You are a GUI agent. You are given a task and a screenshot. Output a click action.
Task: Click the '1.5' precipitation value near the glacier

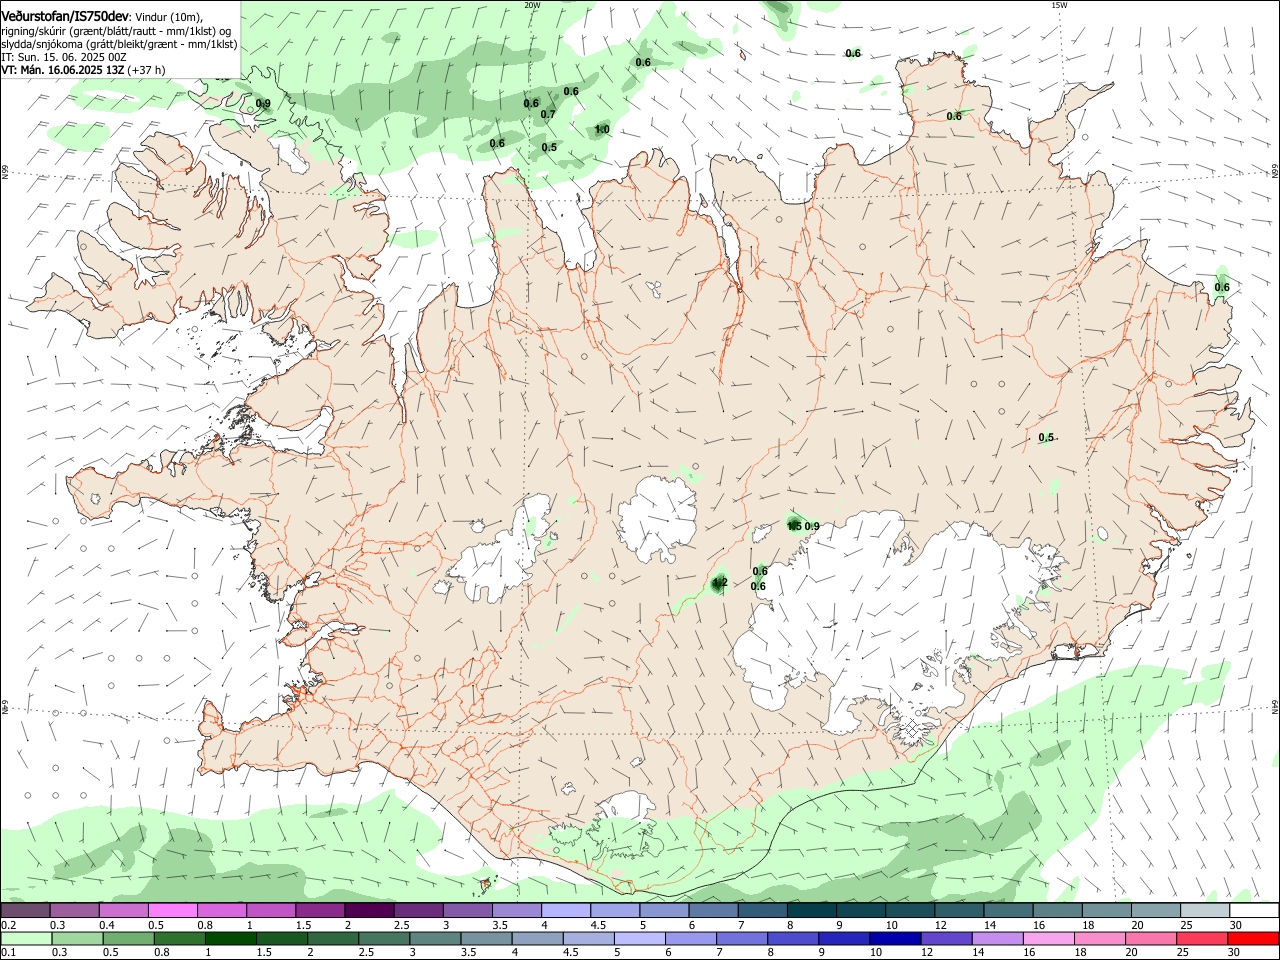coord(794,526)
